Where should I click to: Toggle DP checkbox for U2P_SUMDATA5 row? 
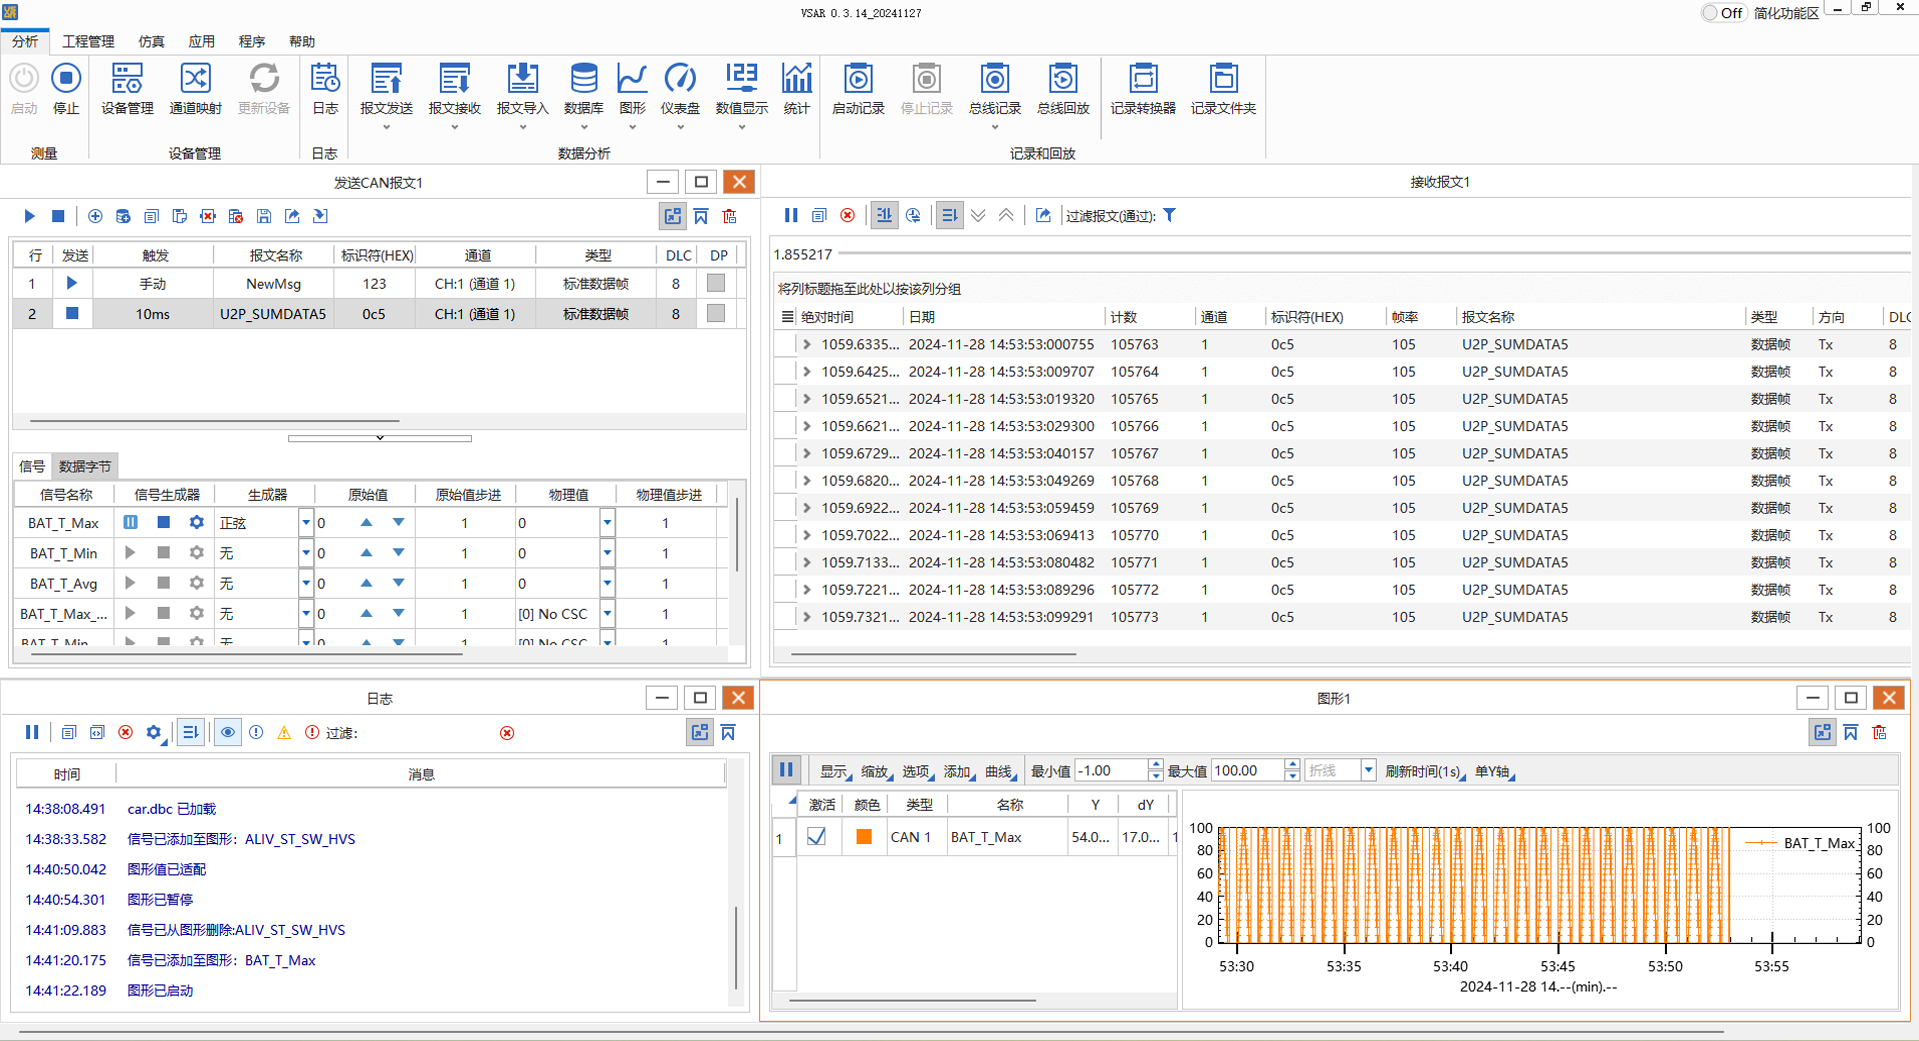[716, 313]
